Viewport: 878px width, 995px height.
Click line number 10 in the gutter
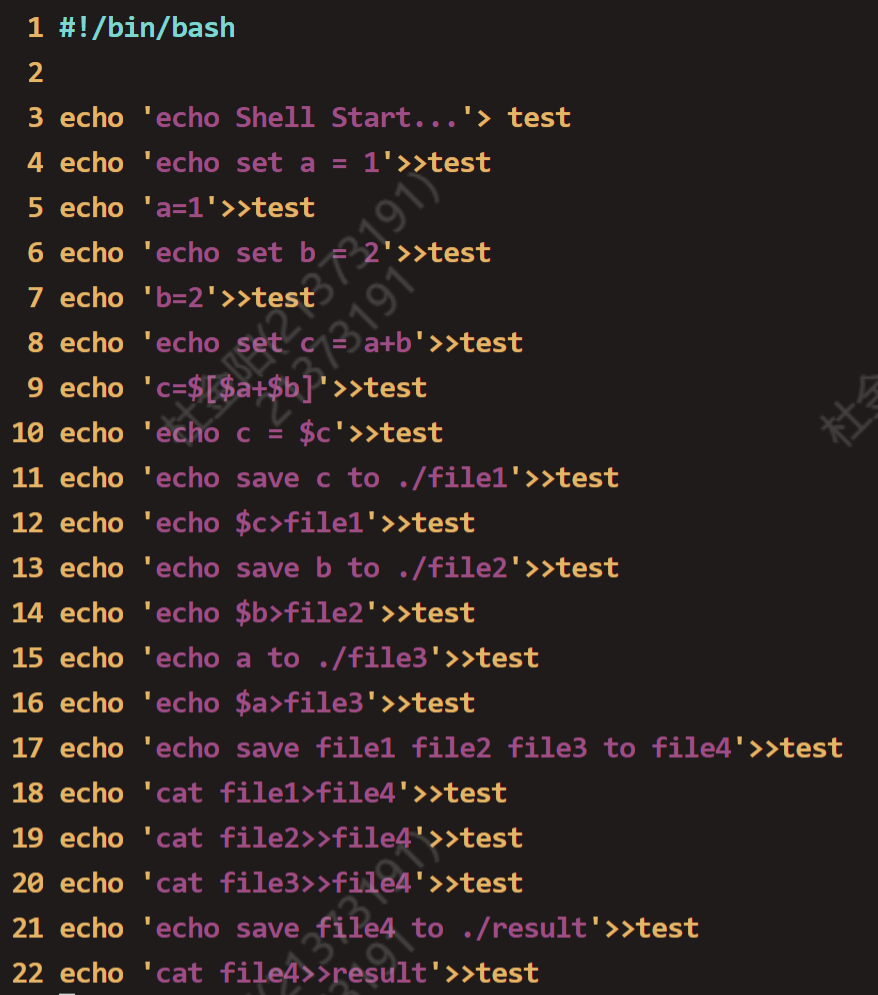pos(28,433)
